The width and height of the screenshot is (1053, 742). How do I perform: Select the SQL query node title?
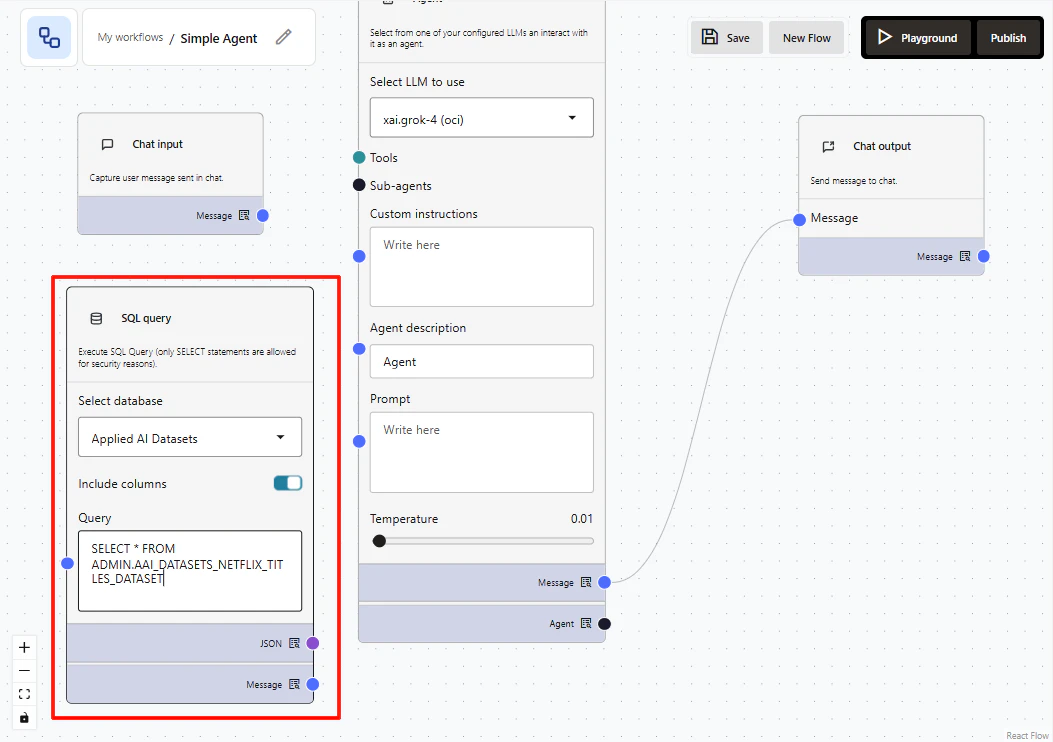146,318
